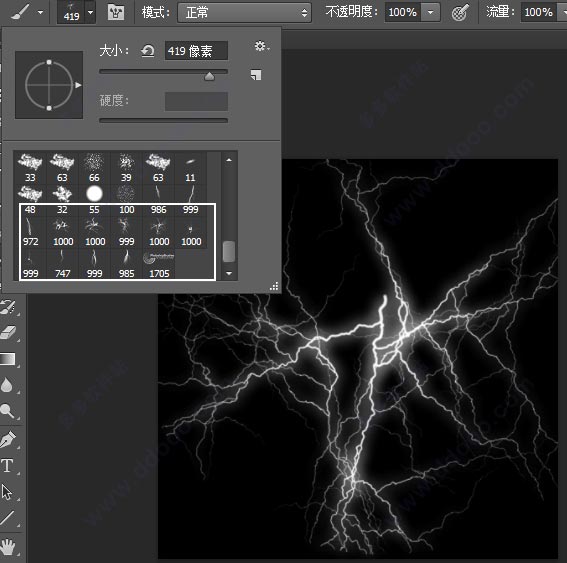
Task: Select the Hand tool
Action: 8,546
